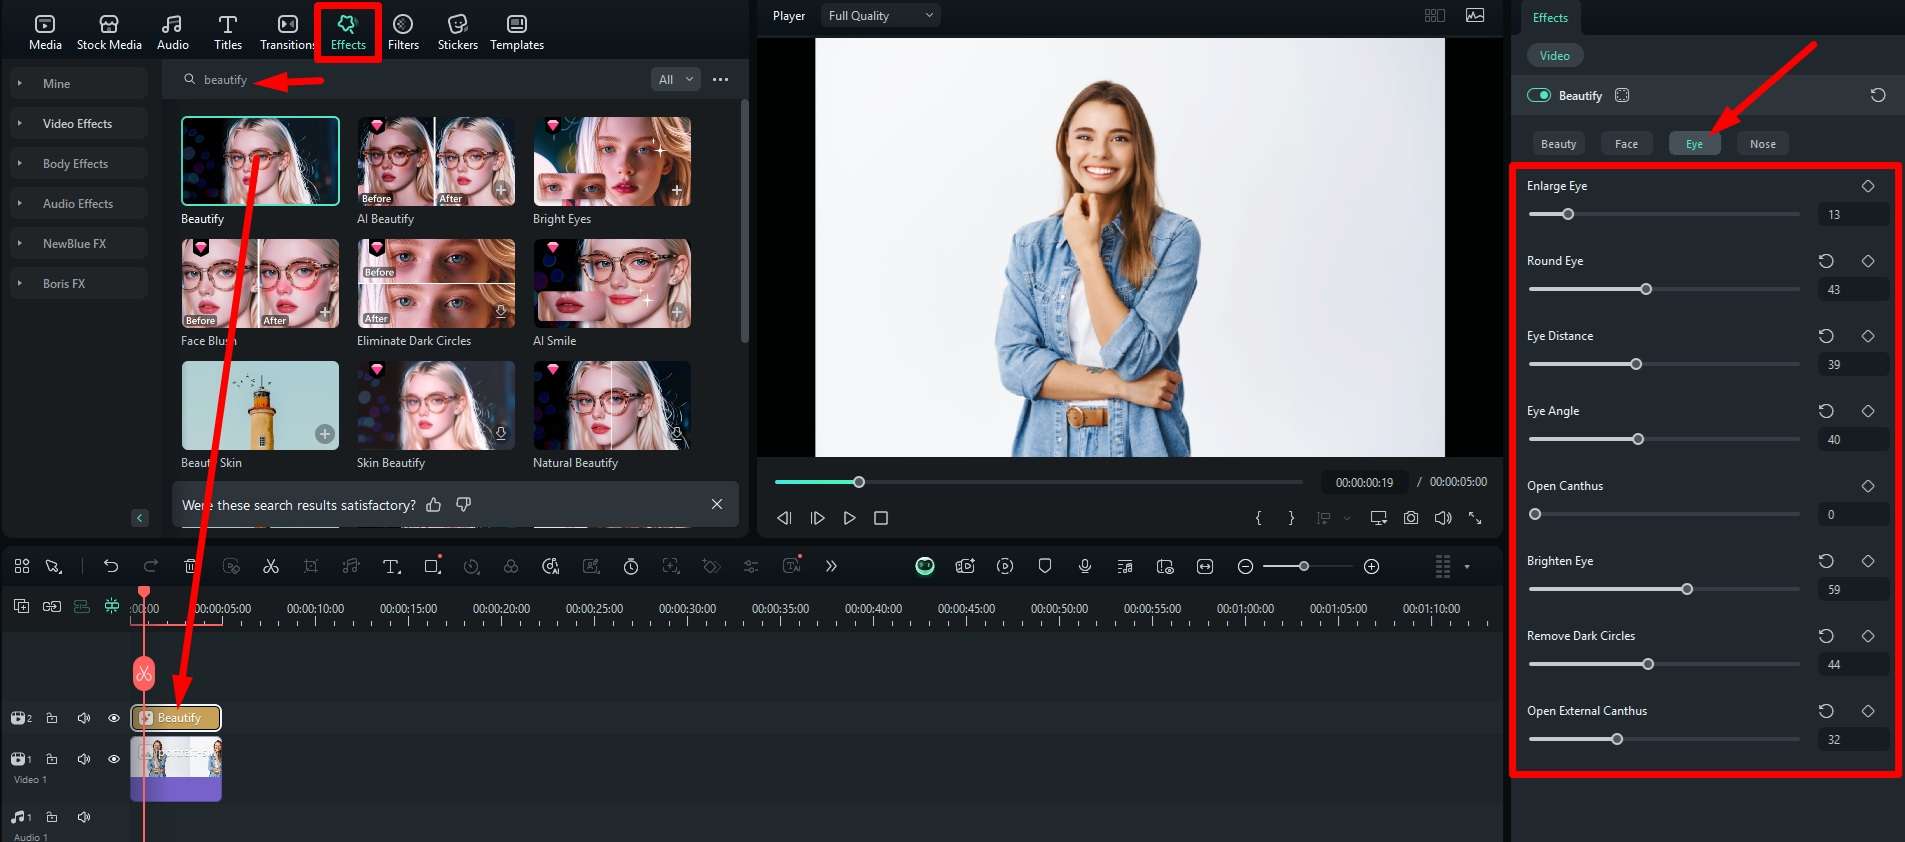This screenshot has width=1905, height=842.
Task: Select the Beauty tab in Beautify settings
Action: (1559, 144)
